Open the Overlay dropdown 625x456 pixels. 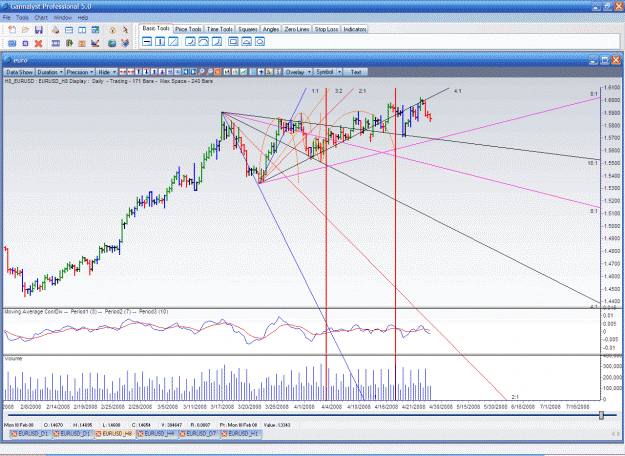coord(298,72)
